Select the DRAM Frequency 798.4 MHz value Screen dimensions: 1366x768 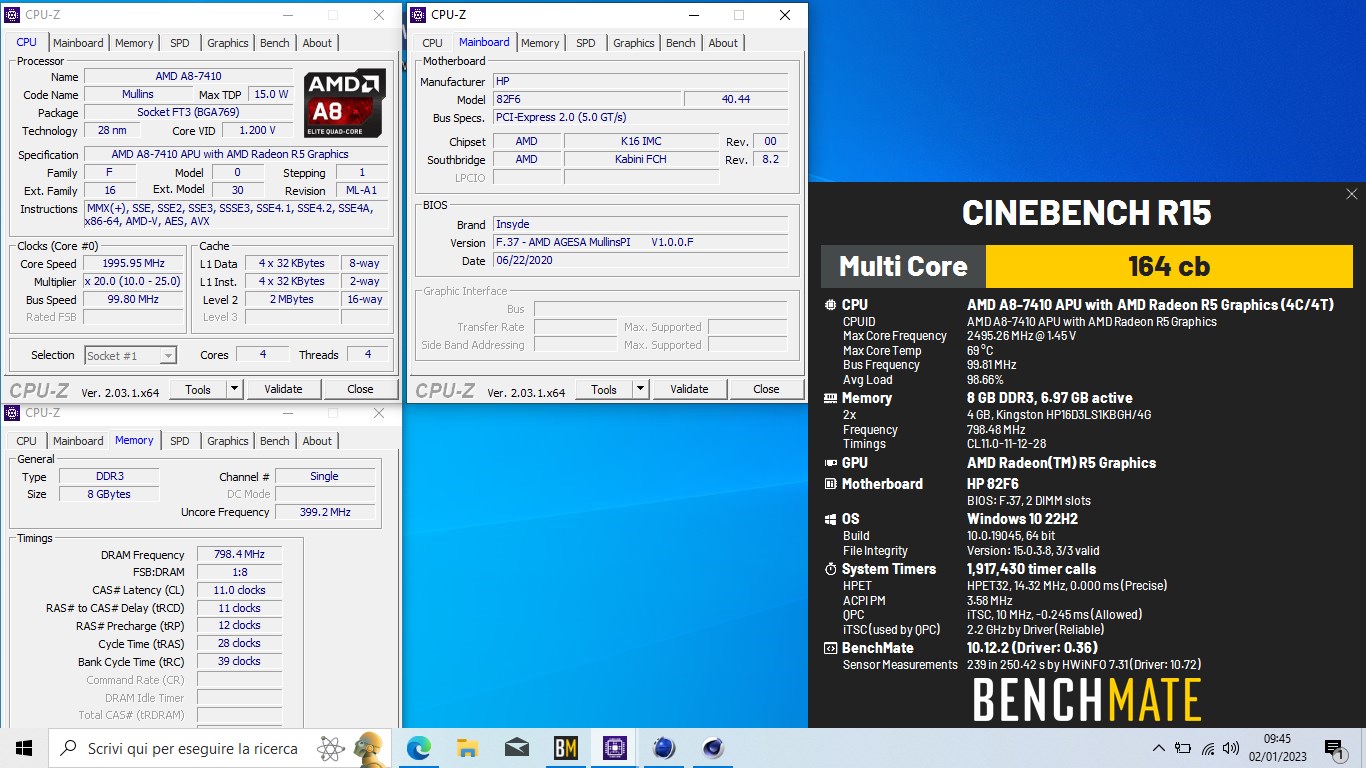click(239, 555)
